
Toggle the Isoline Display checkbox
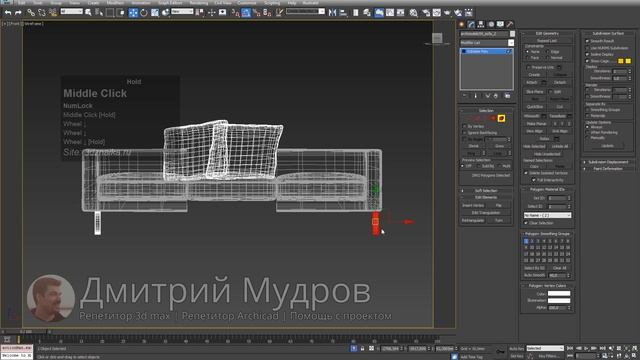[x=587, y=54]
